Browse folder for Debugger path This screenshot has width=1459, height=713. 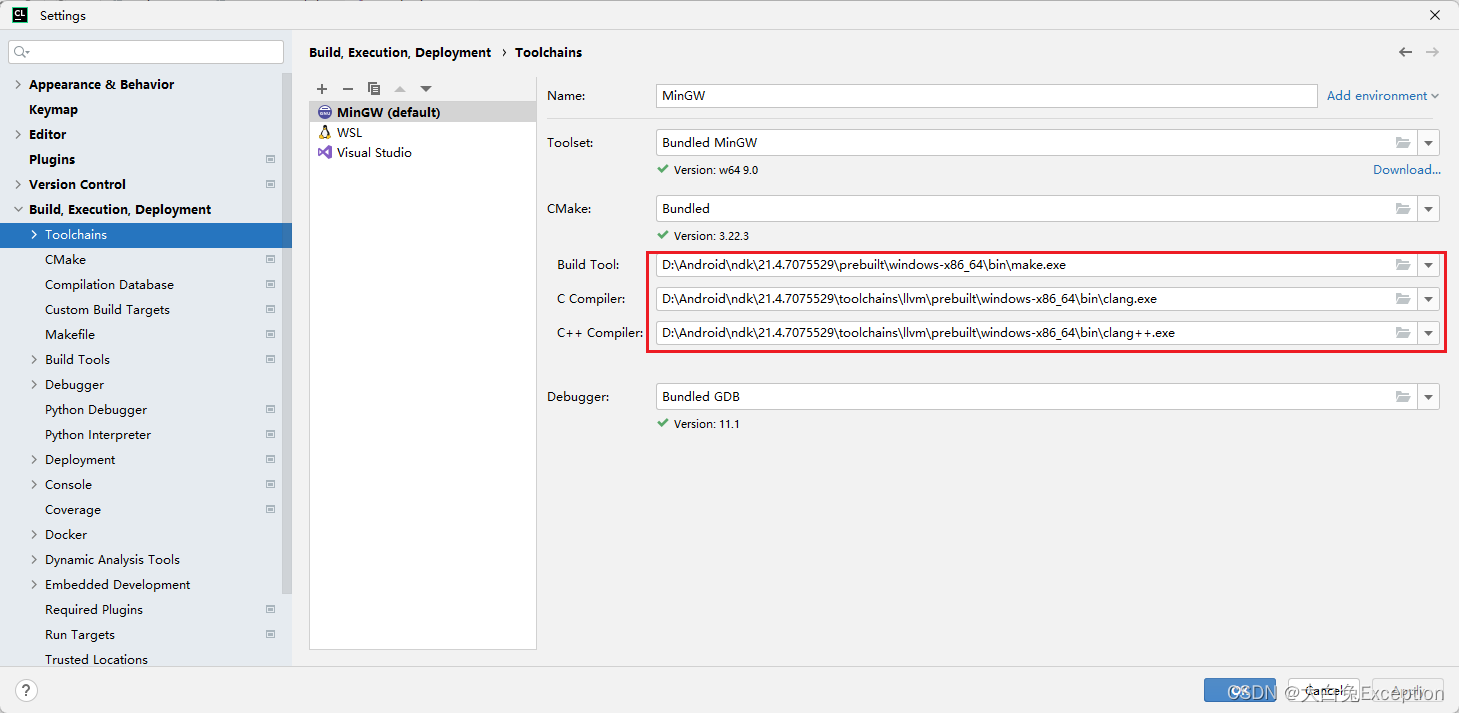[x=1403, y=397]
